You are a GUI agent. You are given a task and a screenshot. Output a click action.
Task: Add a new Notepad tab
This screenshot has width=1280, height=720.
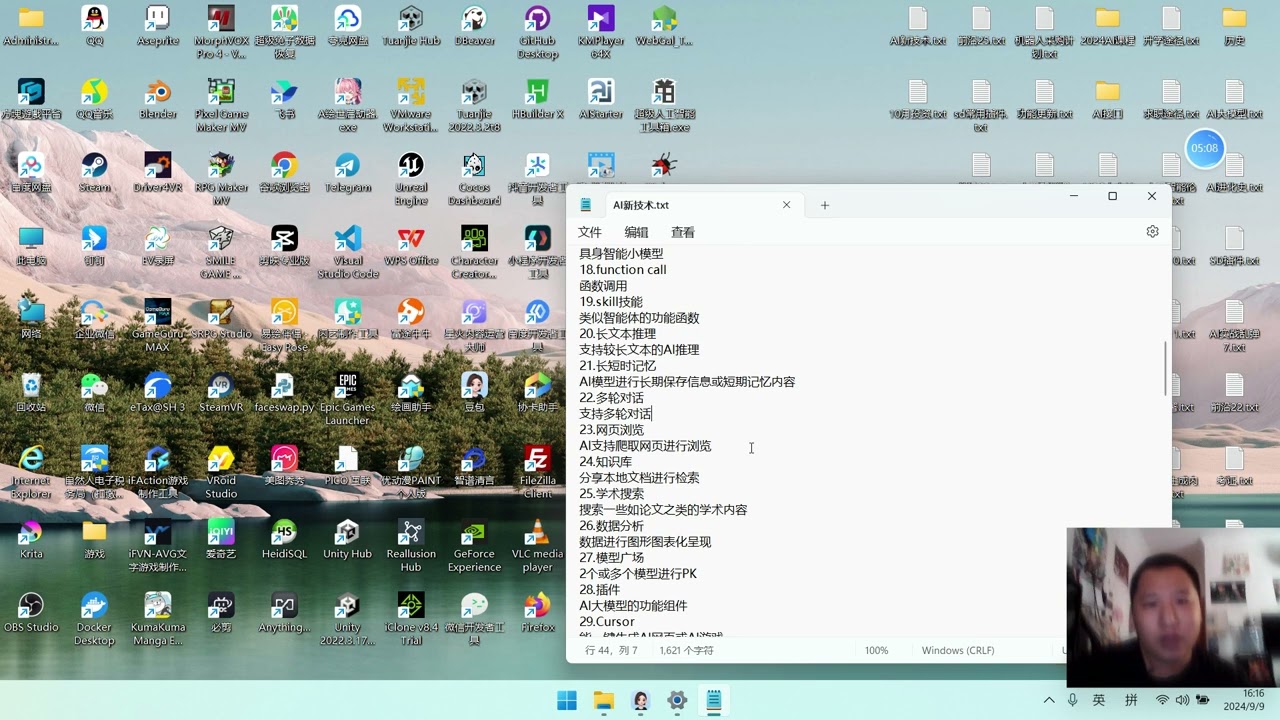tap(825, 205)
